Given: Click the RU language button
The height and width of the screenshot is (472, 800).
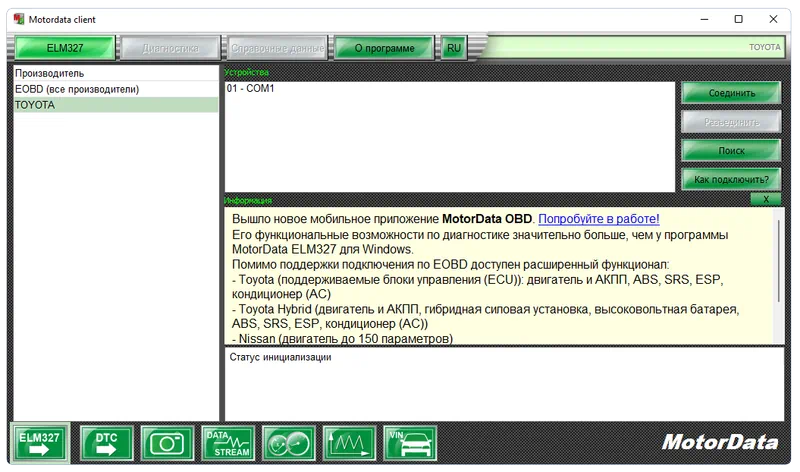Looking at the screenshot, I should [454, 48].
